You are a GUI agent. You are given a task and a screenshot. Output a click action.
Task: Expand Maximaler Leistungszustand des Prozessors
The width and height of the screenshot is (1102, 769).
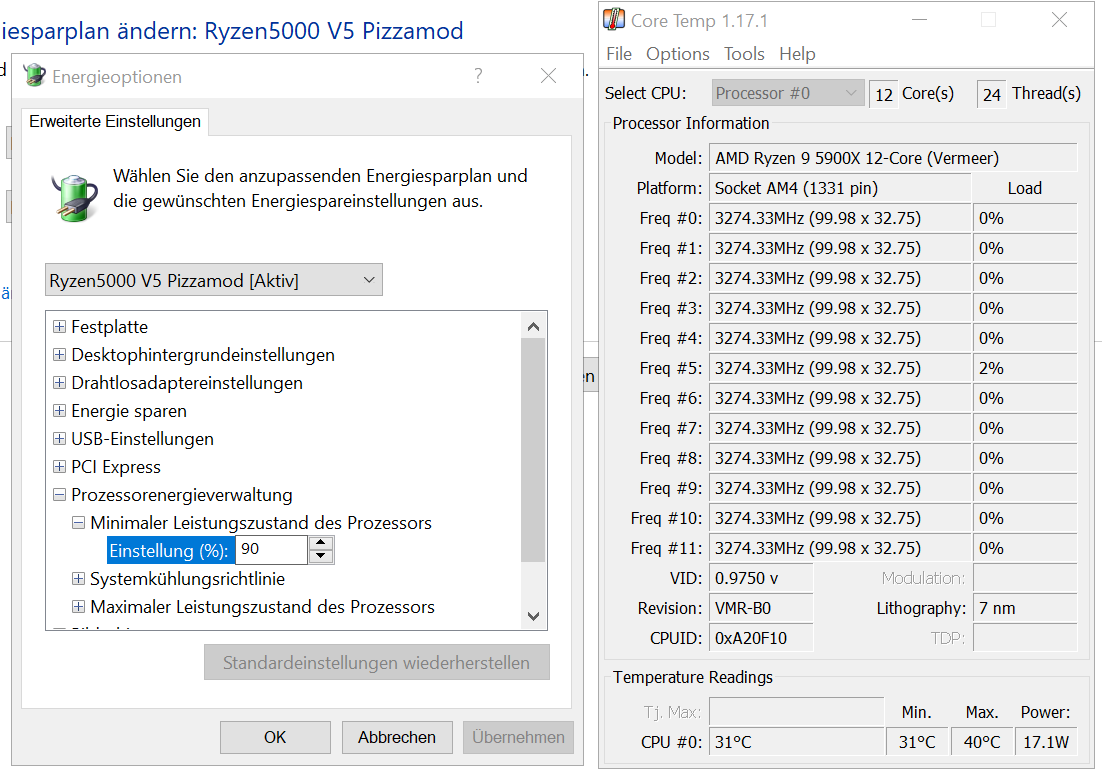(77, 606)
